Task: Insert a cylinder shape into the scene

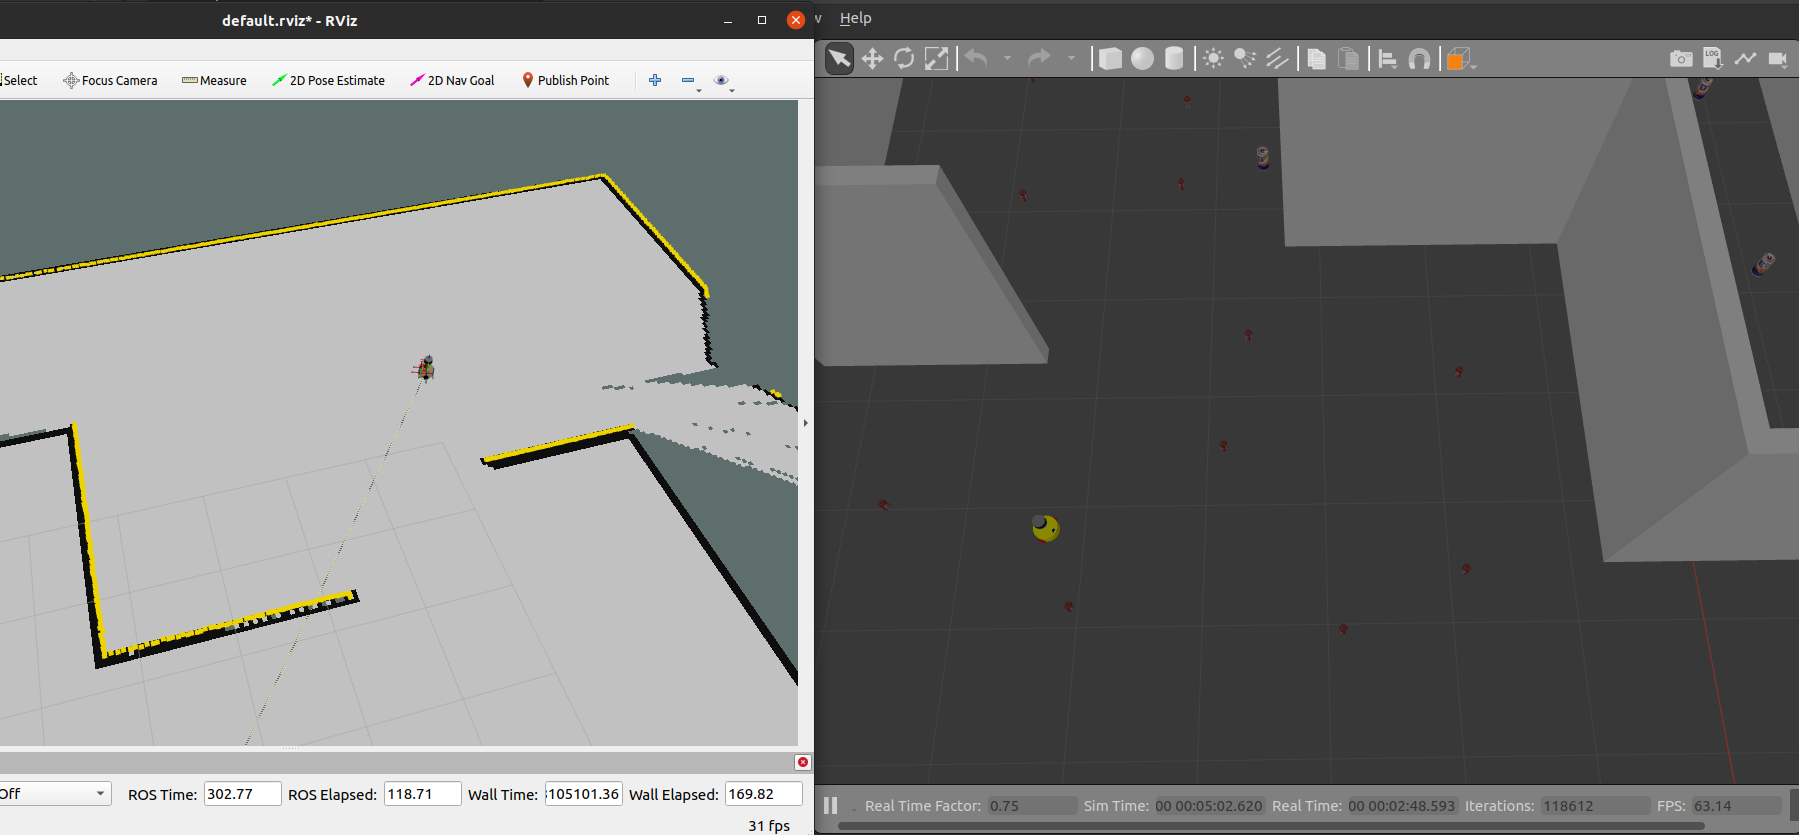Action: (x=1174, y=59)
